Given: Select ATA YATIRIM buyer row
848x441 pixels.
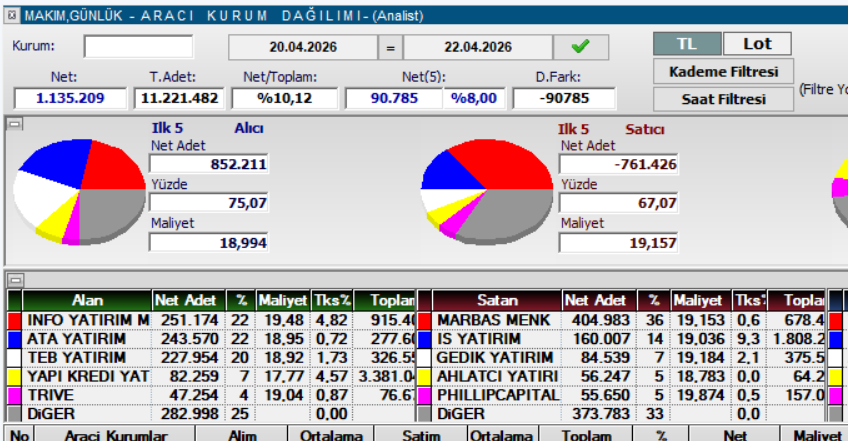Looking at the screenshot, I should tap(211, 339).
